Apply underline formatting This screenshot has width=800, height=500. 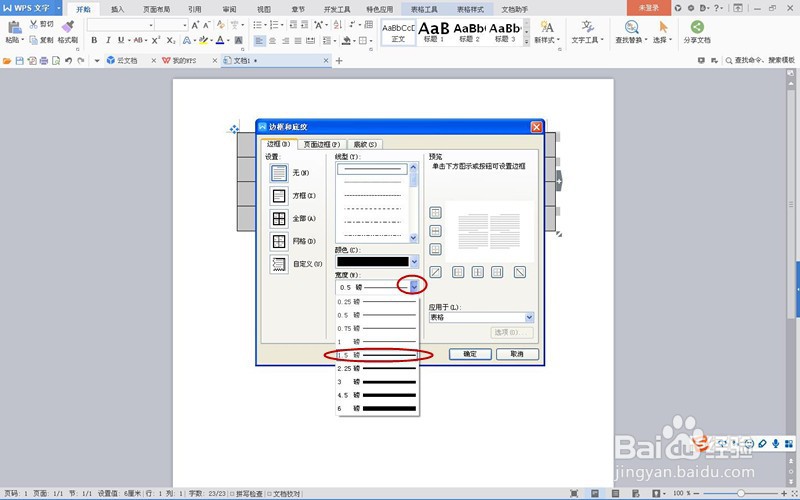tap(121, 40)
